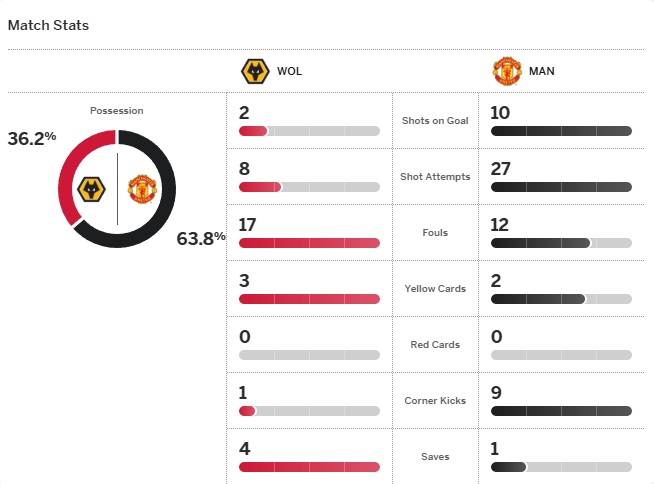Click the Man United Shots on Goal bar
654x484 pixels.
[561, 131]
